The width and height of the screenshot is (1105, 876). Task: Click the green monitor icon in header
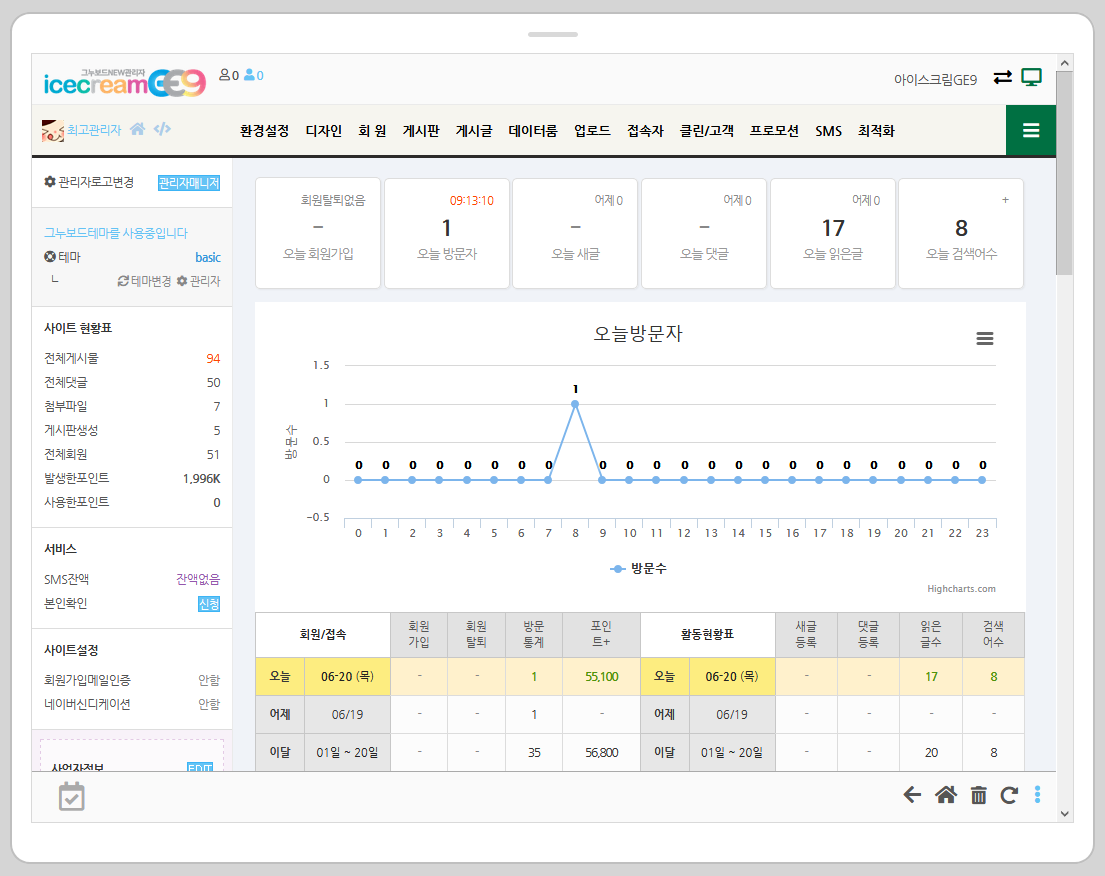point(1031,77)
